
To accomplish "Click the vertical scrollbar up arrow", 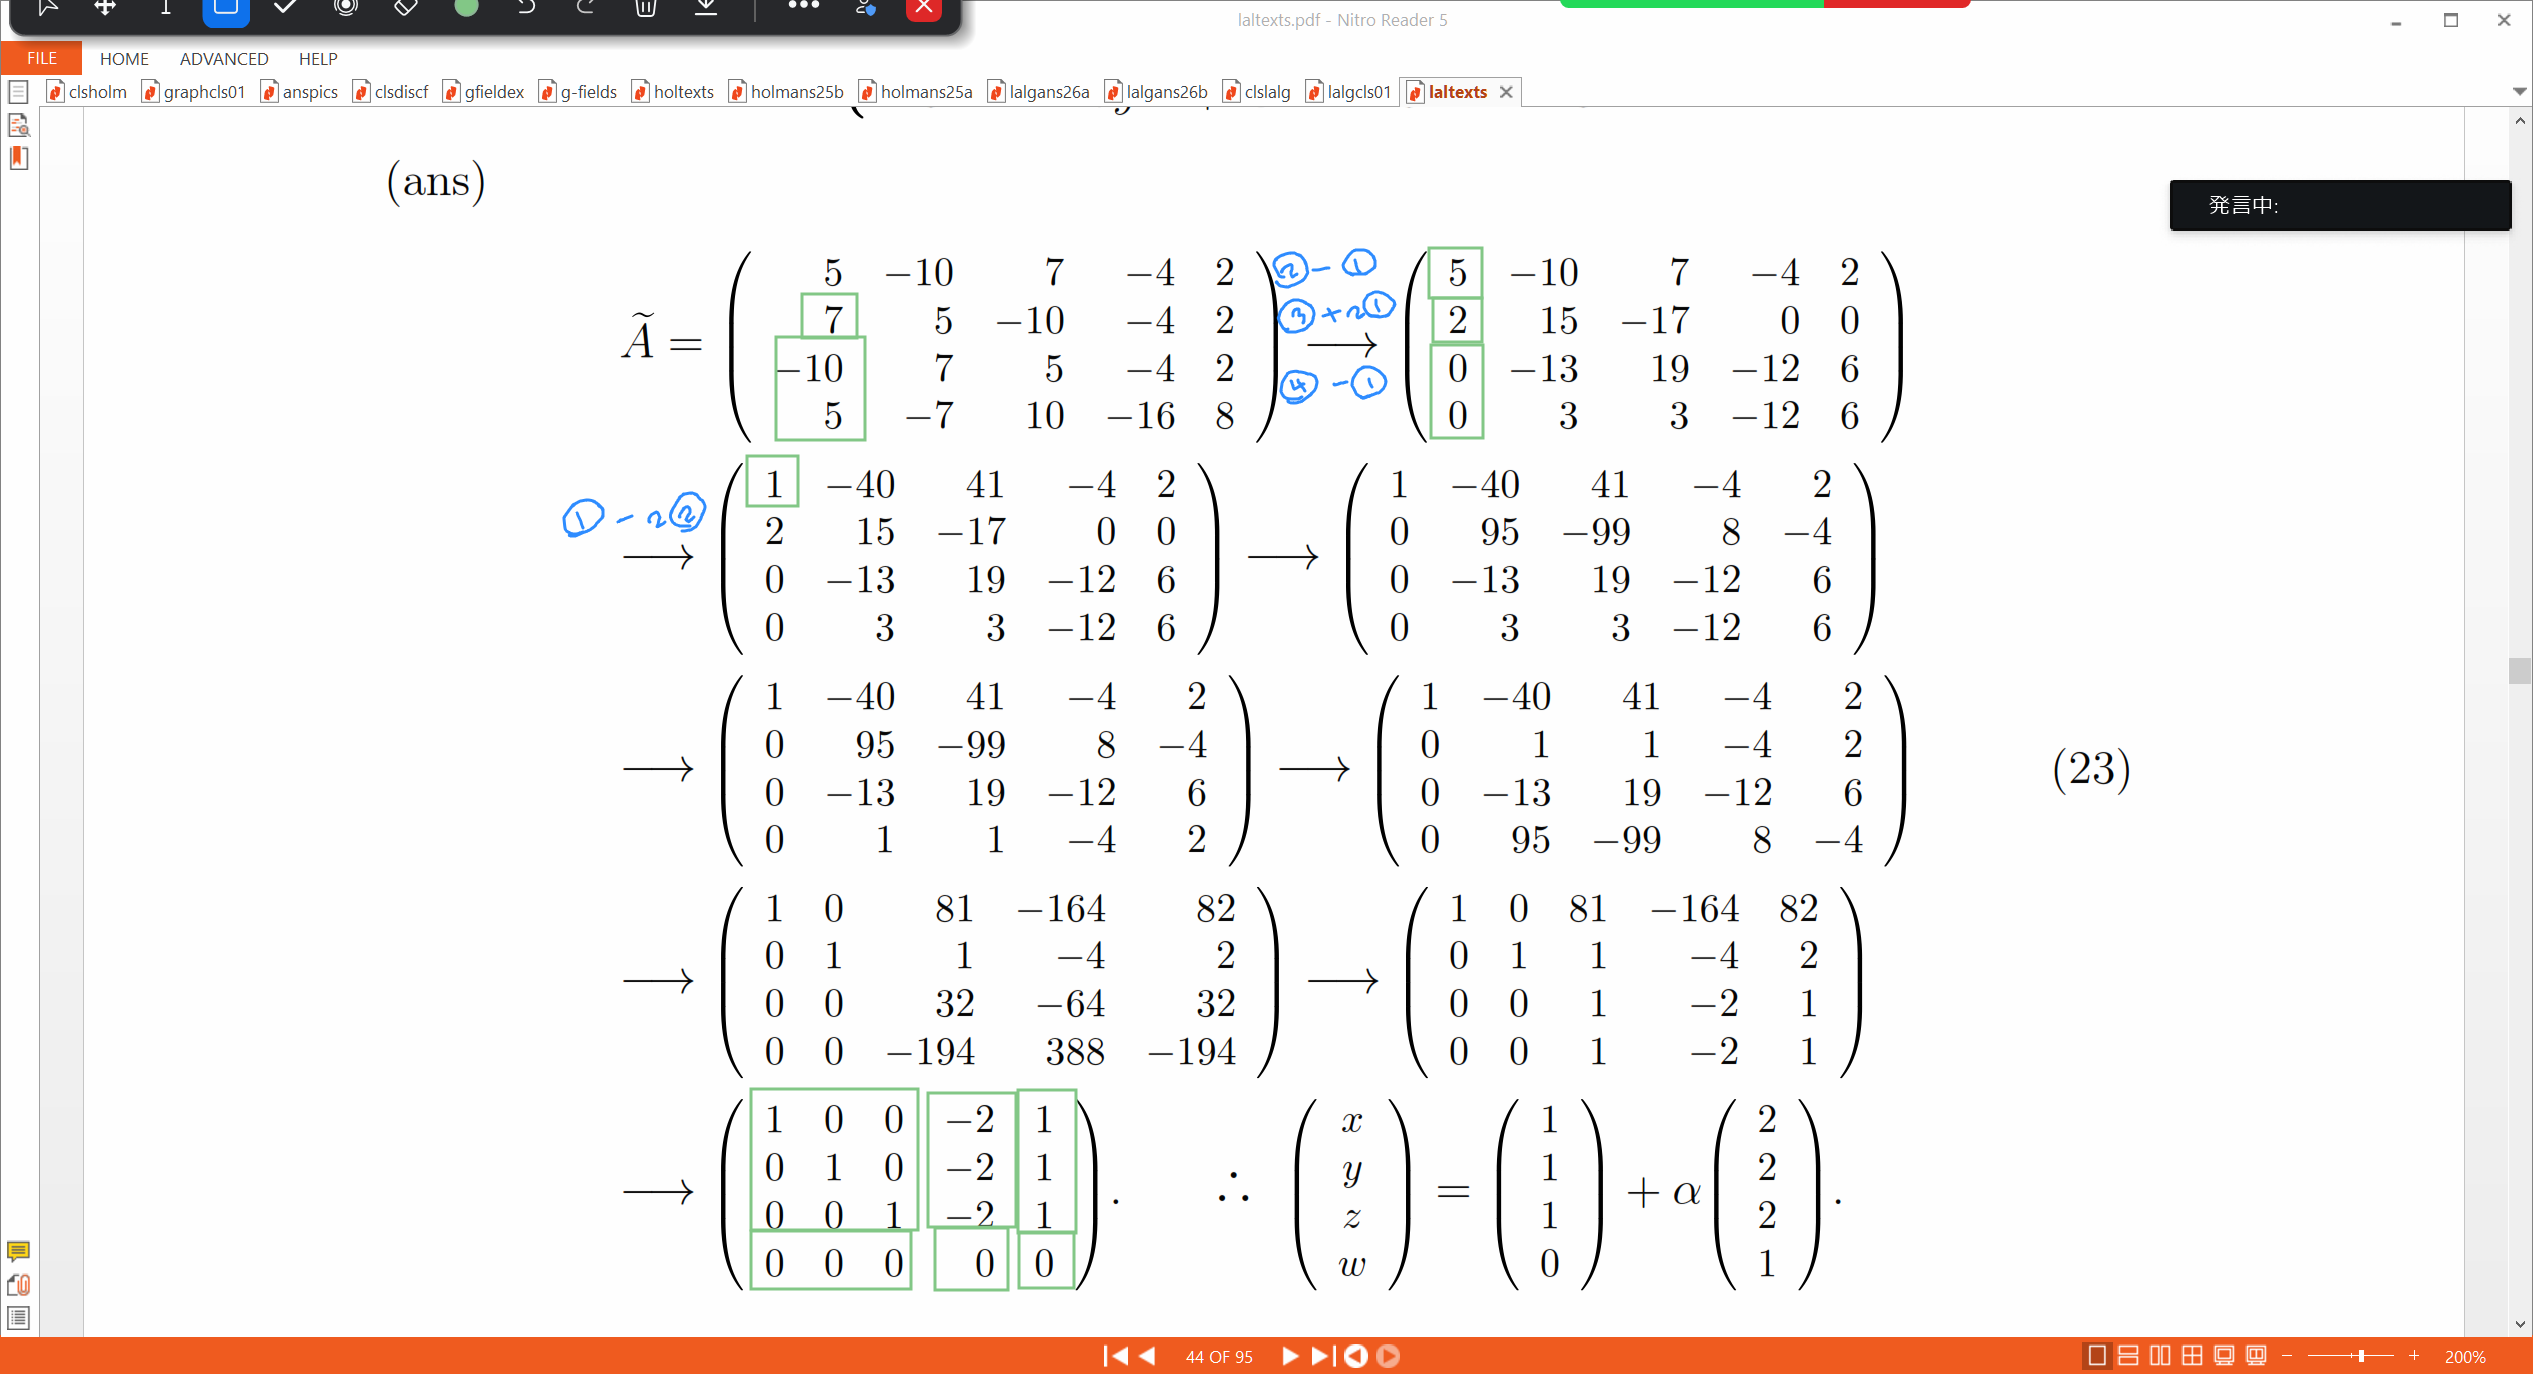I will coord(2520,120).
